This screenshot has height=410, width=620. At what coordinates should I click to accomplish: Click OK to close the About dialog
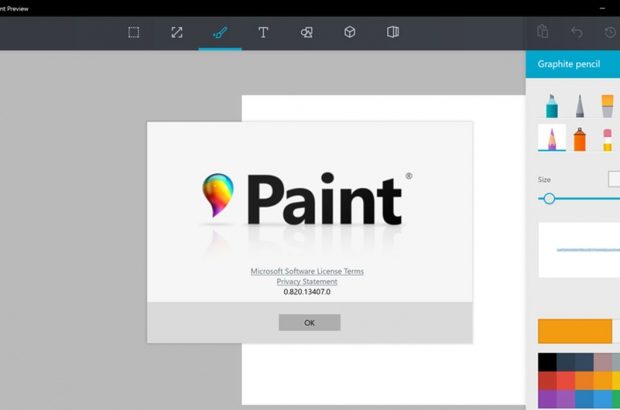(309, 323)
